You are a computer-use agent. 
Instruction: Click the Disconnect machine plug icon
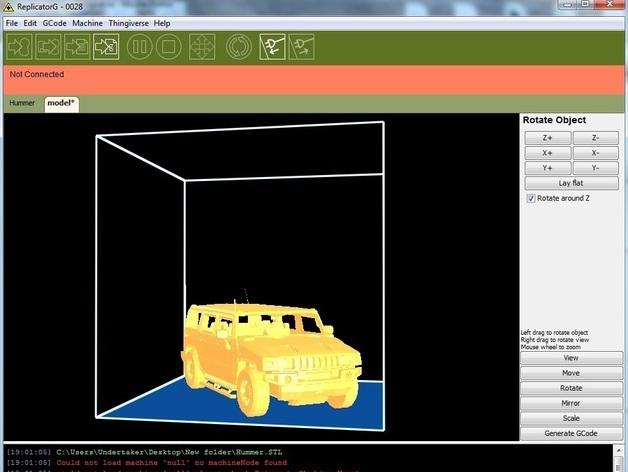(302, 47)
